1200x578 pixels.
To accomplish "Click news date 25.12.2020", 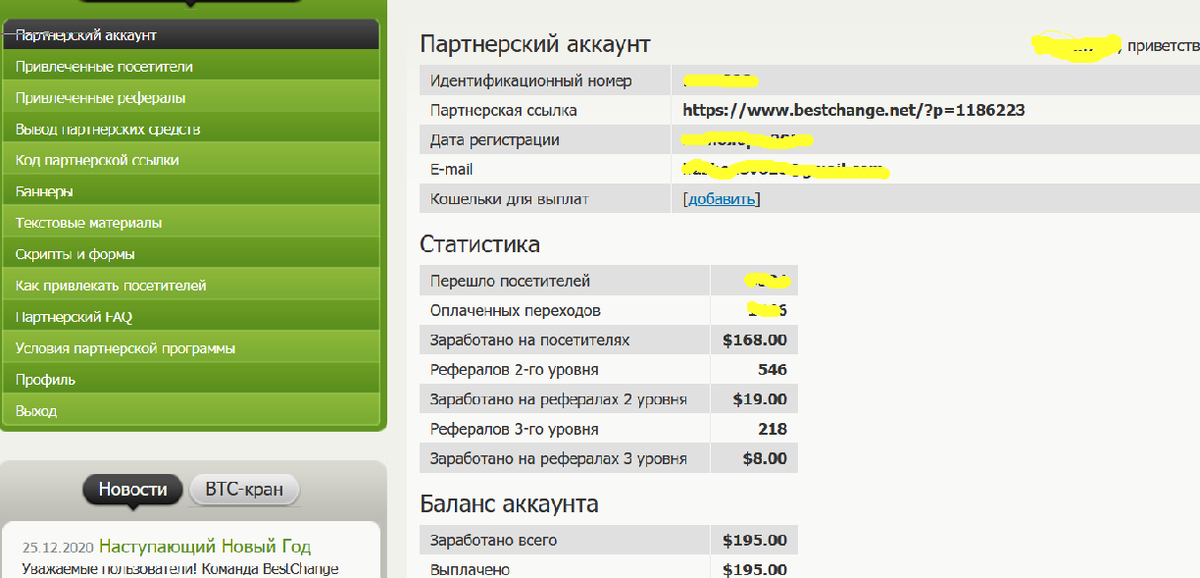I will pos(58,548).
